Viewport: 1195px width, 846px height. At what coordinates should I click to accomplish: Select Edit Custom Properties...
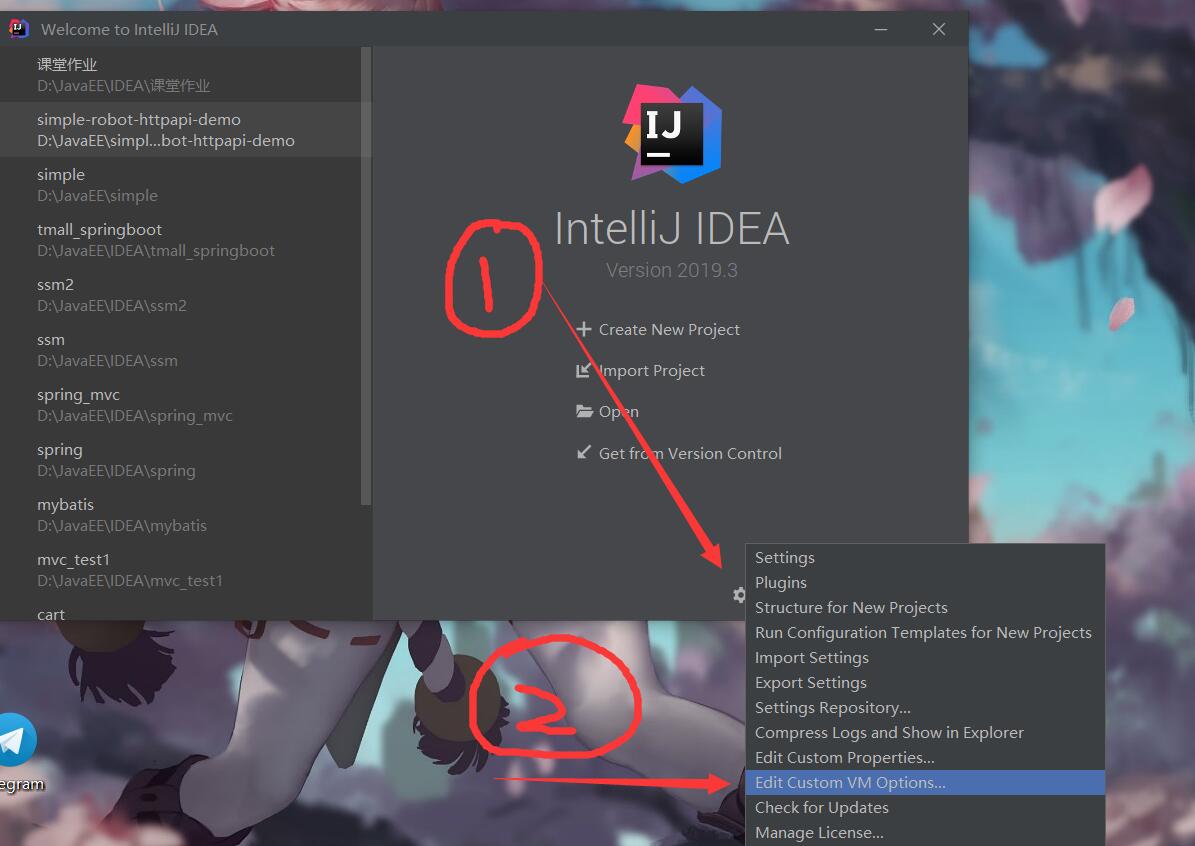point(925,758)
